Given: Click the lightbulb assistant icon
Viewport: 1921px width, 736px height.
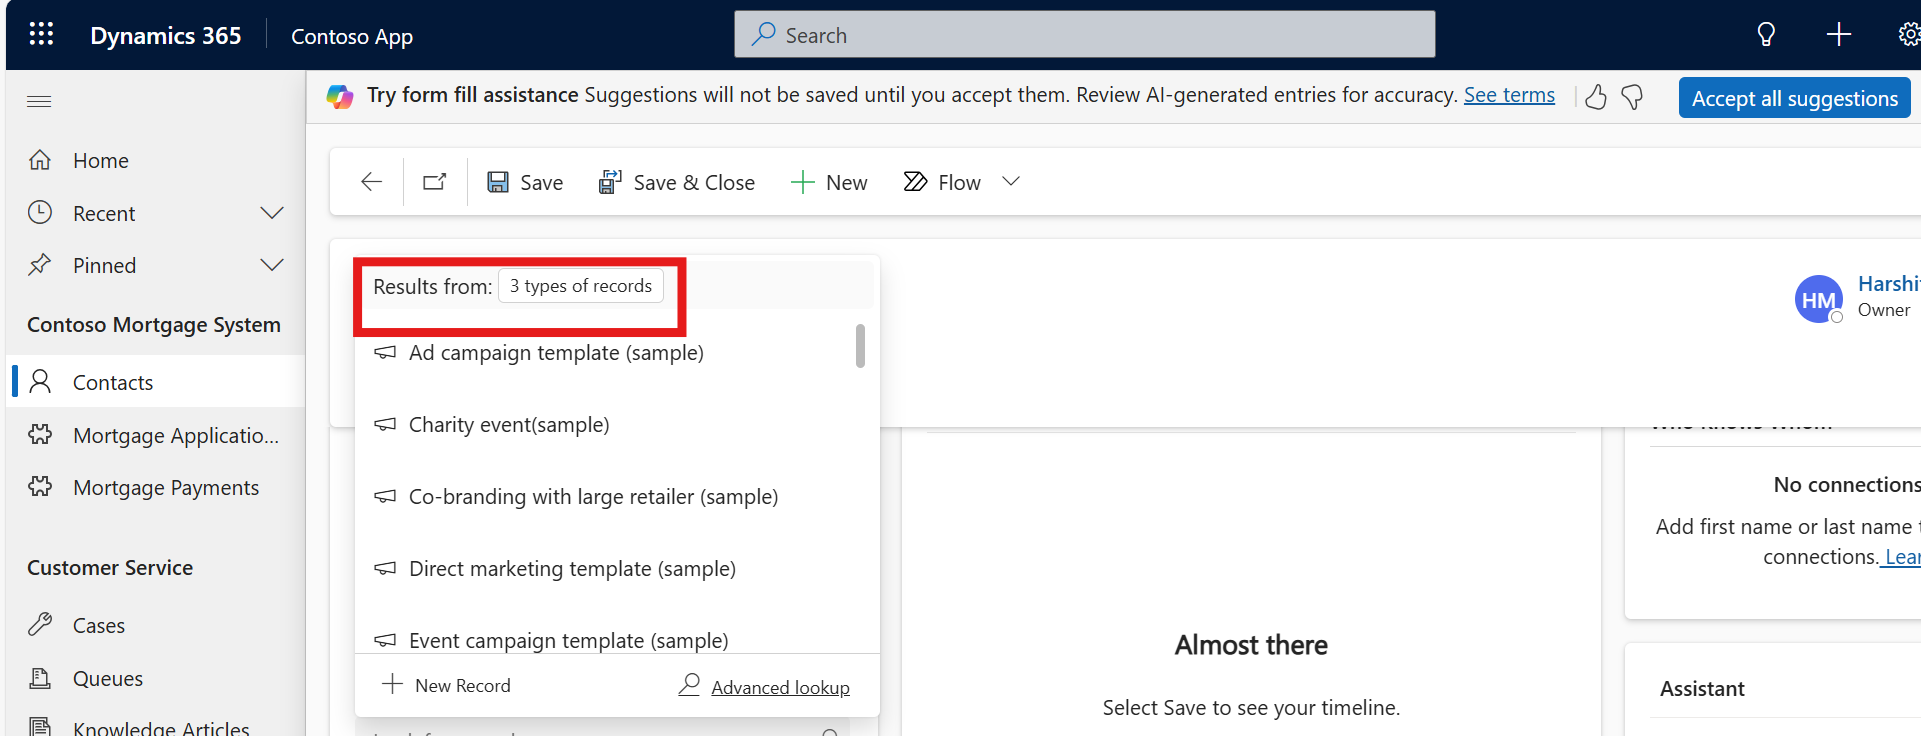Looking at the screenshot, I should point(1766,35).
